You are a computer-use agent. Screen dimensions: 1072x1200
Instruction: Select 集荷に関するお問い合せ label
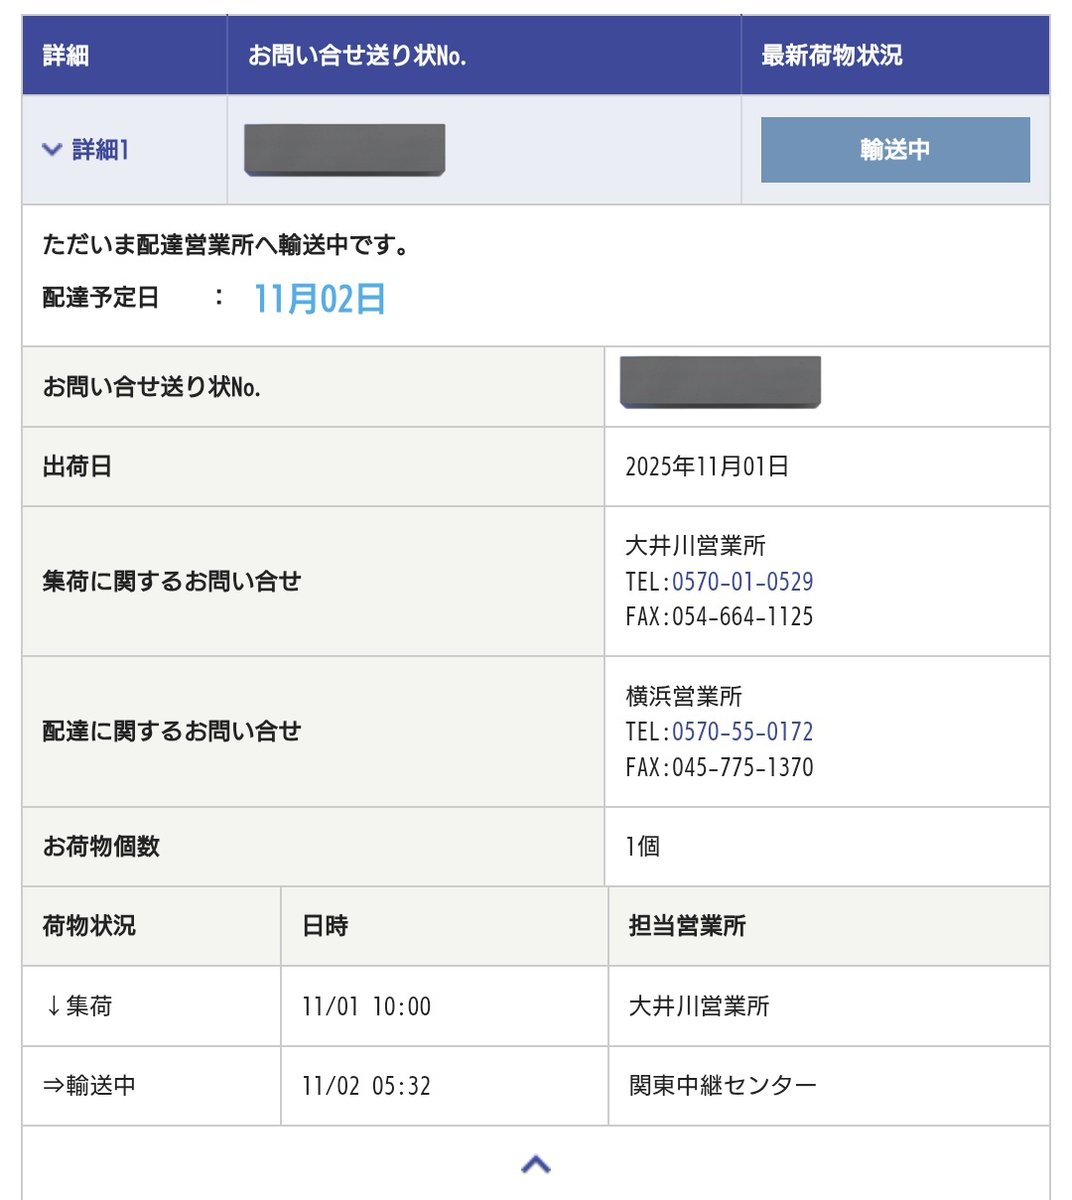point(171,582)
